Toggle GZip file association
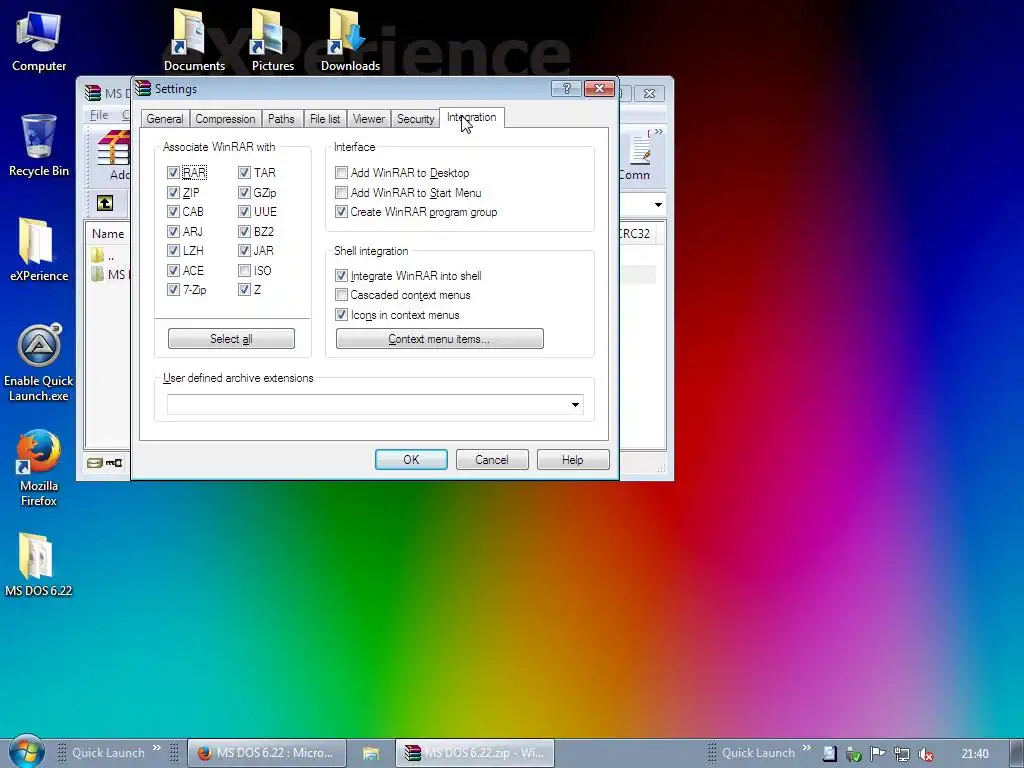 pos(244,193)
